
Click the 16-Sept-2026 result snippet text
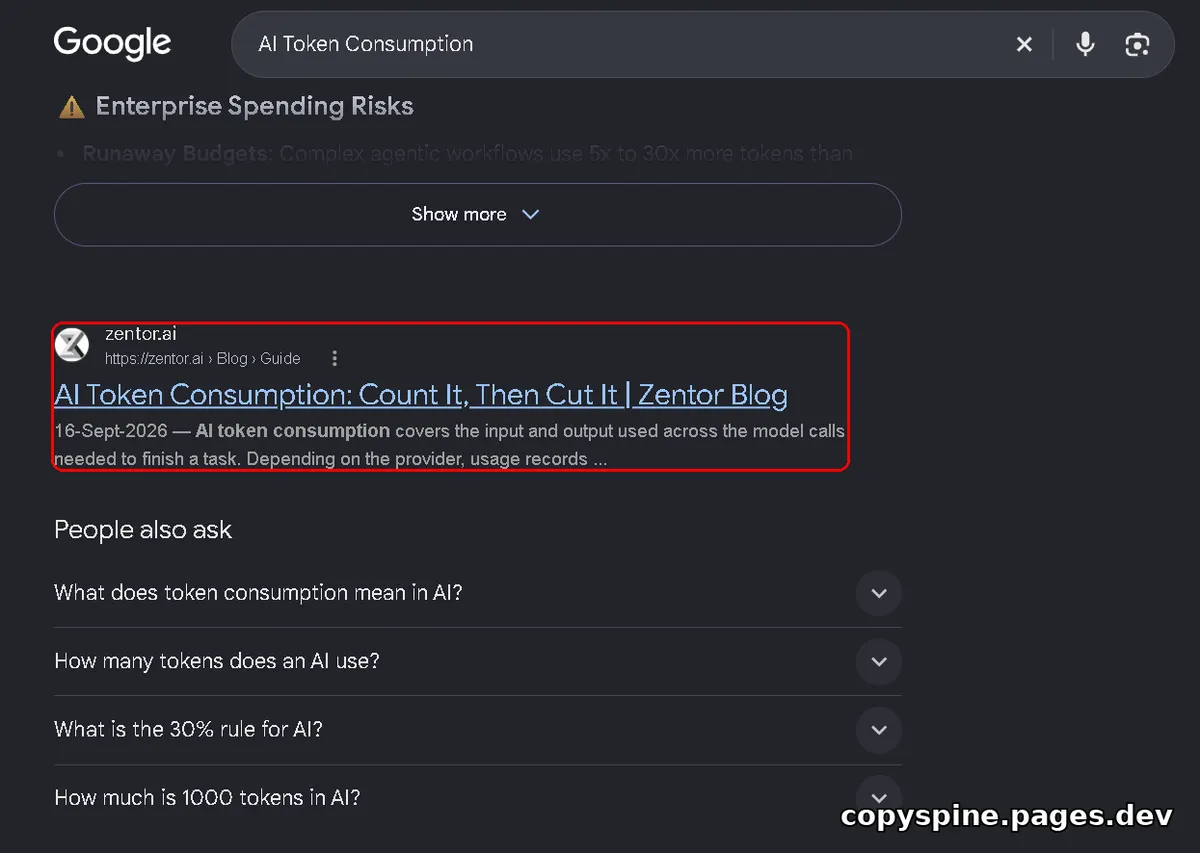click(450, 445)
